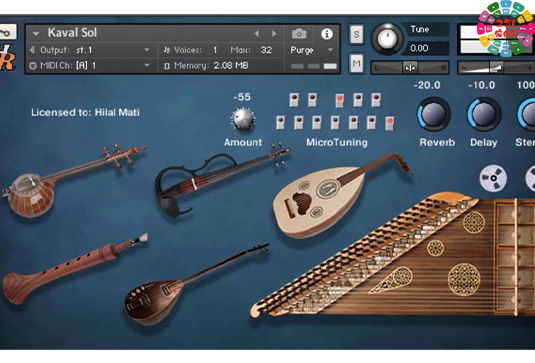Viewport: 535px width, 363px height.
Task: Toggle the fifth bottom-row MicroTuning switch
Action: click(353, 122)
